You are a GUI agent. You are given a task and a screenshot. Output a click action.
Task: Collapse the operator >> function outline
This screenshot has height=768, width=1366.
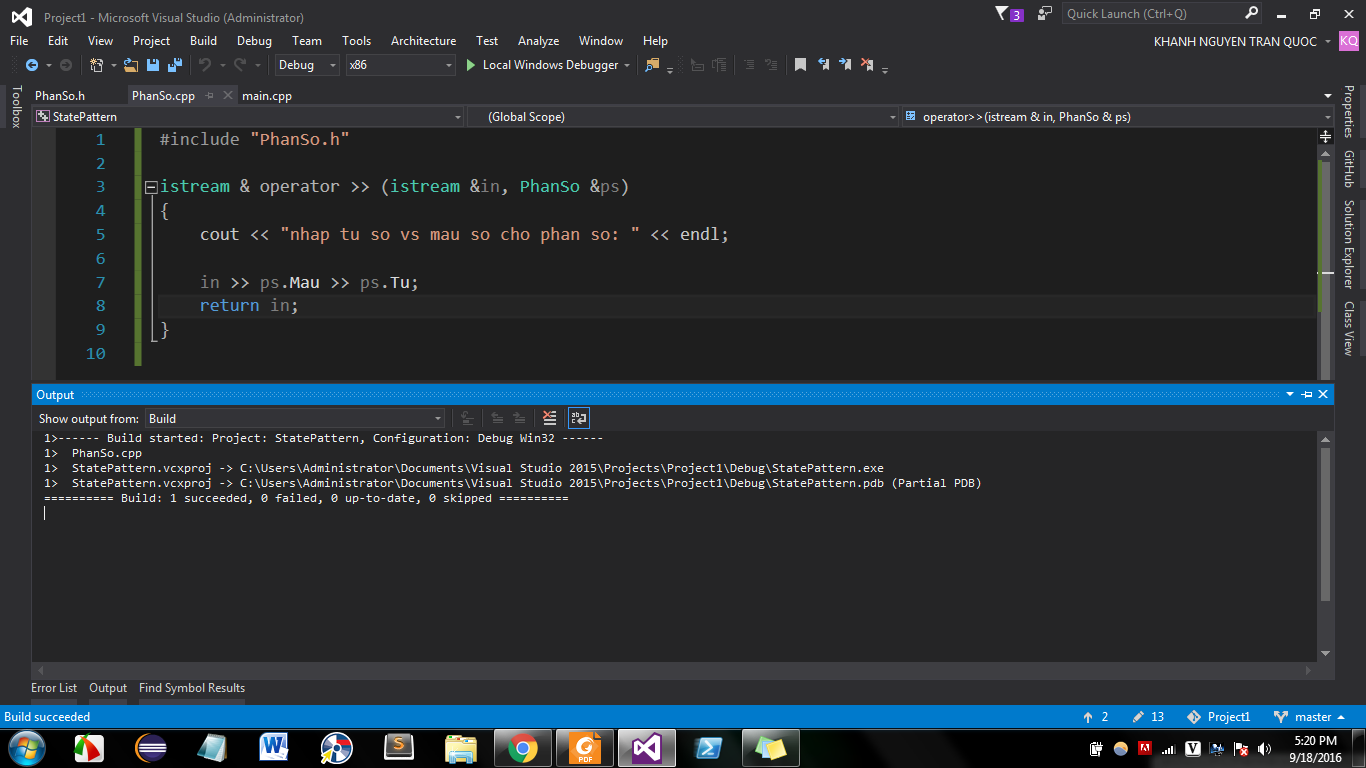click(x=150, y=187)
